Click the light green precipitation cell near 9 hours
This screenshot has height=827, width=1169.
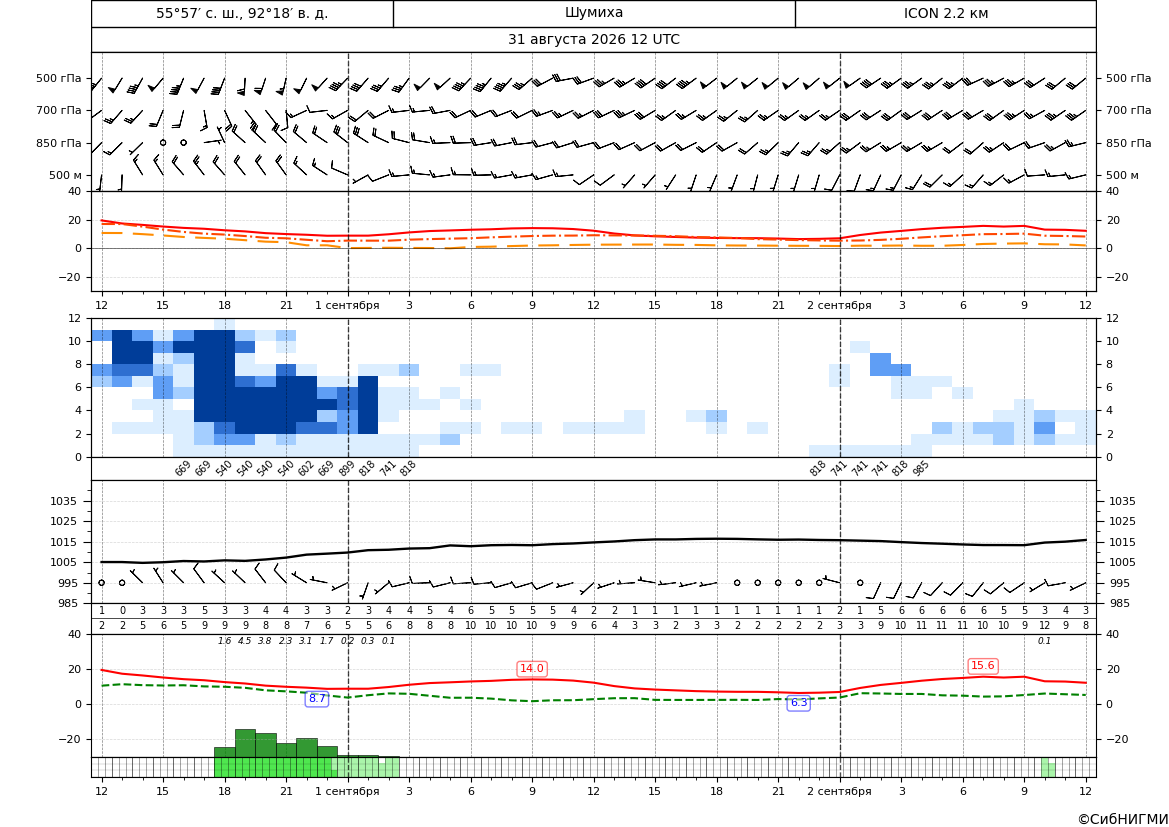pos(1047,767)
